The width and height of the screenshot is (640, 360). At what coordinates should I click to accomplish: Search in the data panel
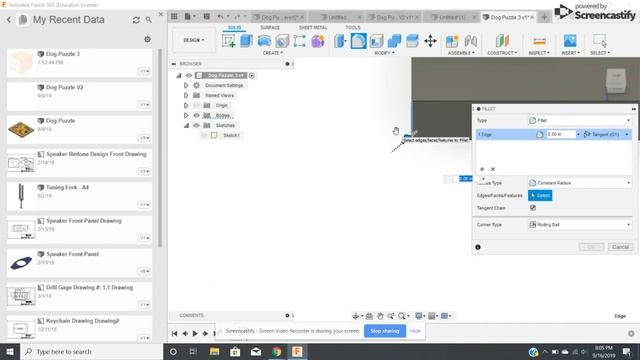tap(149, 20)
